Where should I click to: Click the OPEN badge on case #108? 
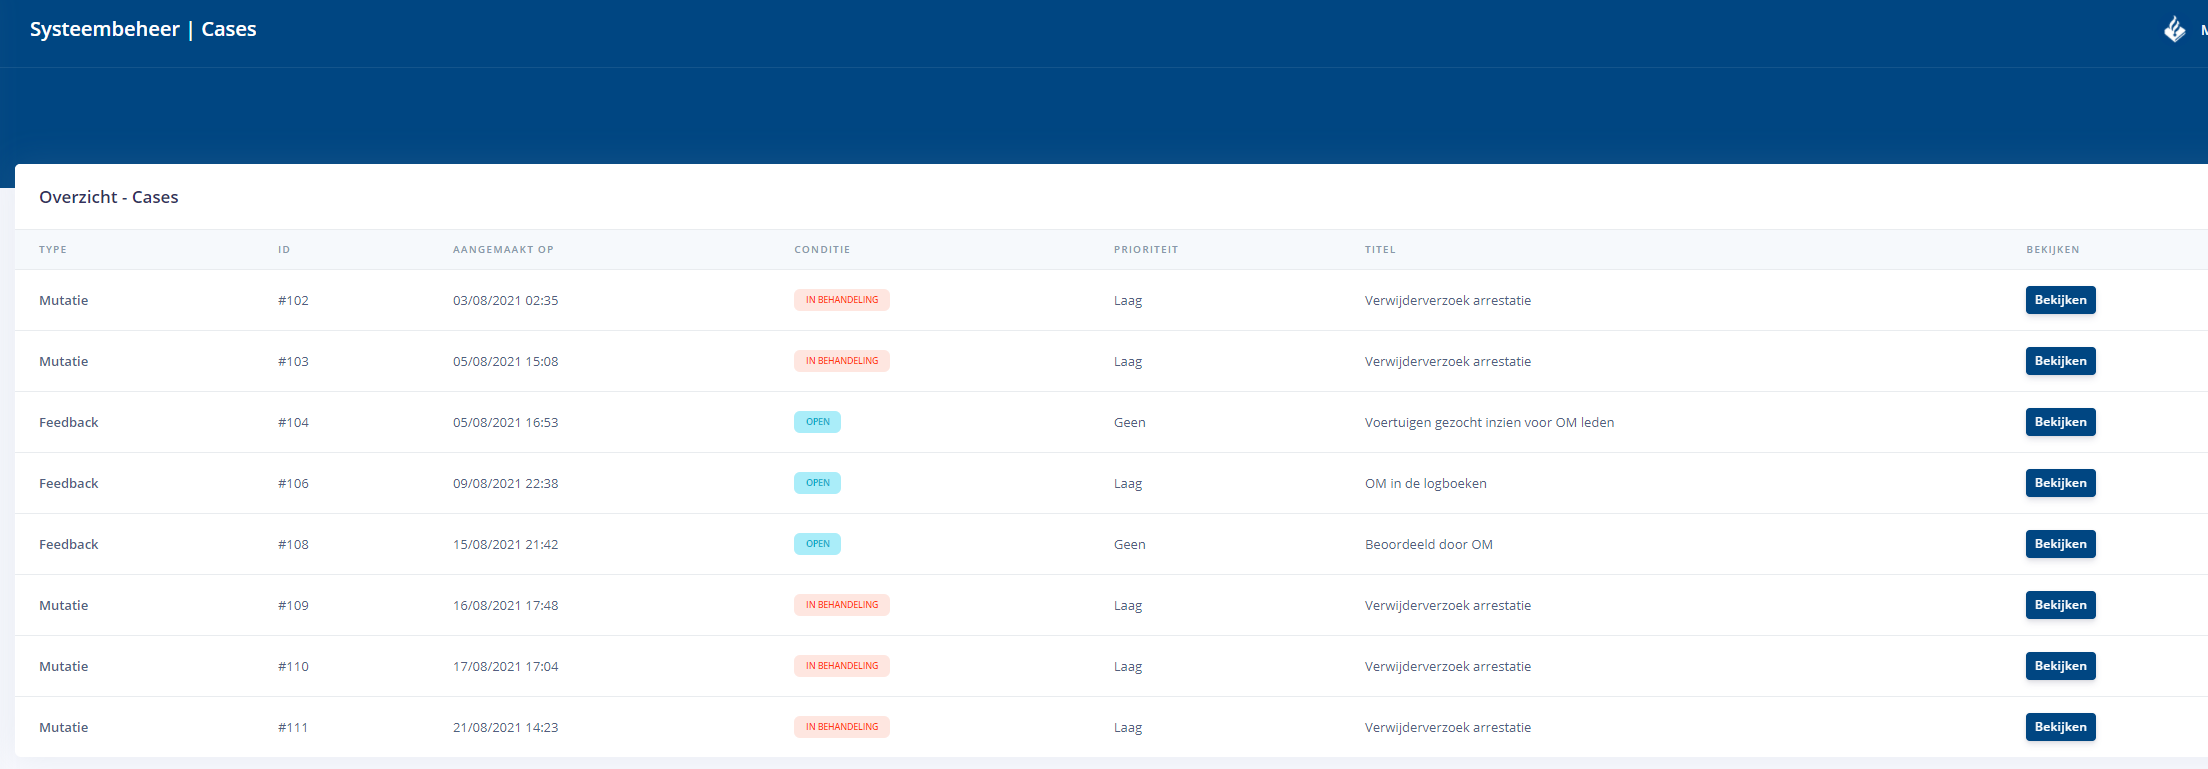[x=817, y=544]
